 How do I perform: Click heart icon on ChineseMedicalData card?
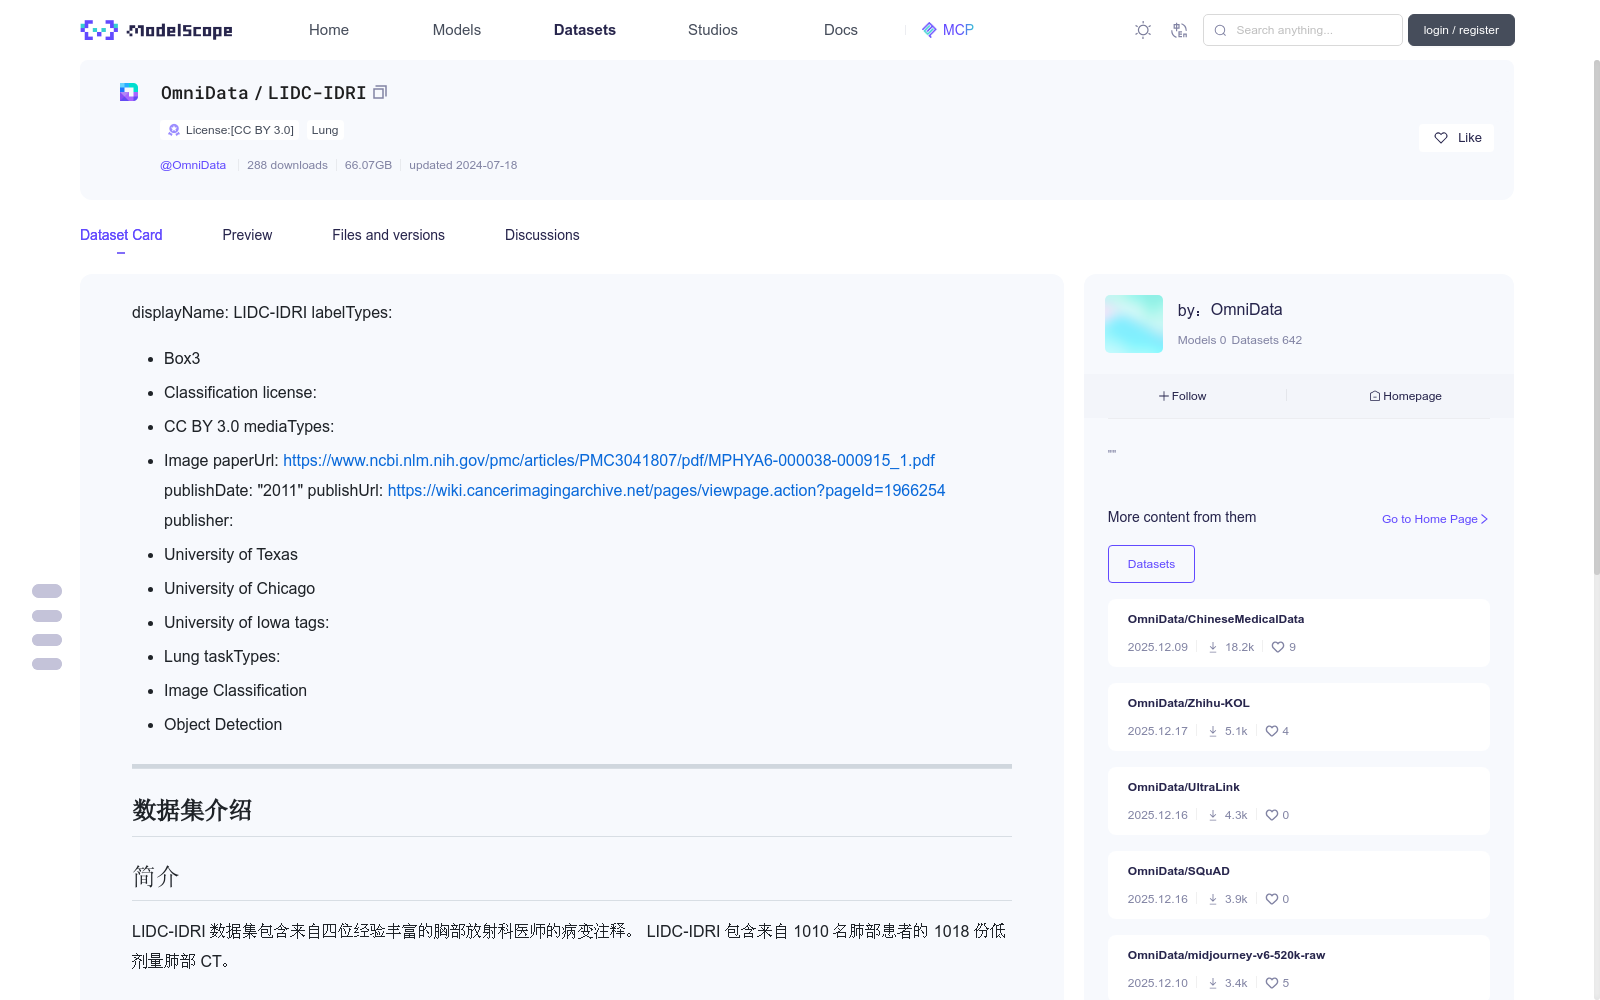pos(1278,647)
